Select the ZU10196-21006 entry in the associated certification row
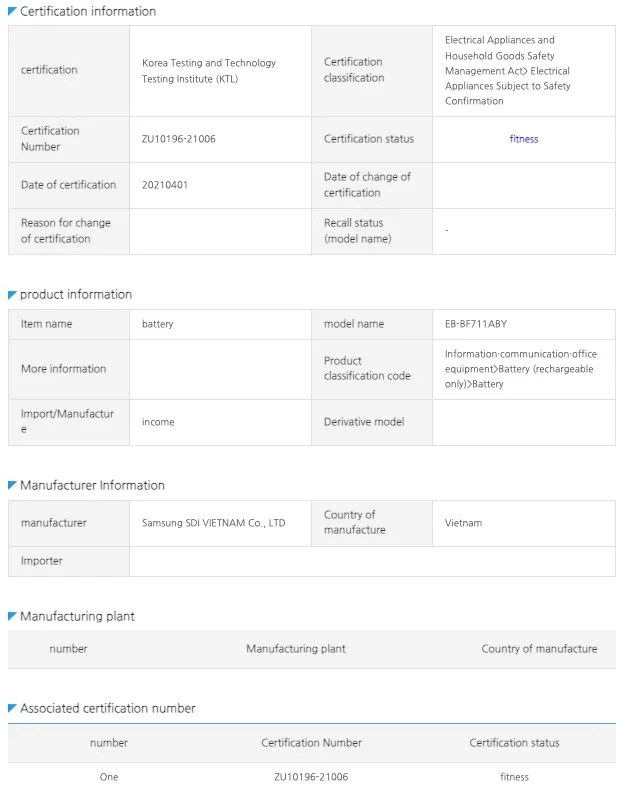This screenshot has height=788, width=625. click(x=311, y=776)
